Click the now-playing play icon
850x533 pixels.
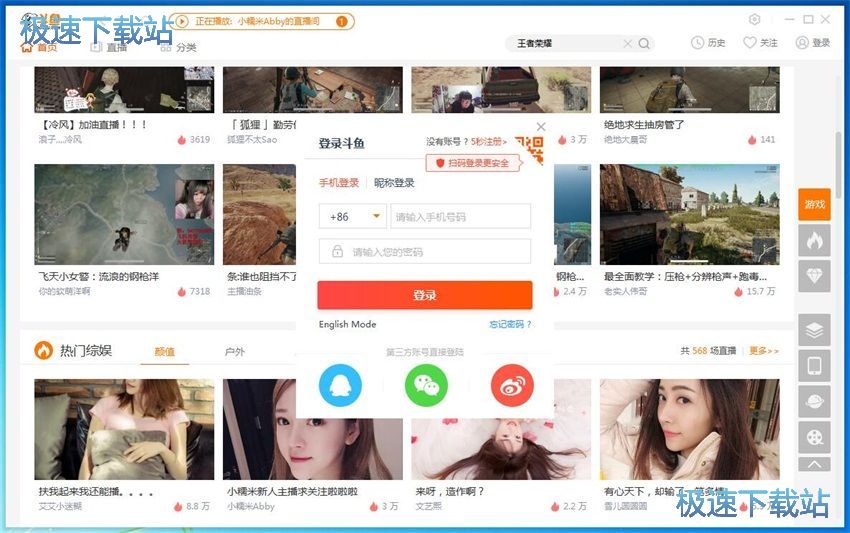tap(182, 21)
